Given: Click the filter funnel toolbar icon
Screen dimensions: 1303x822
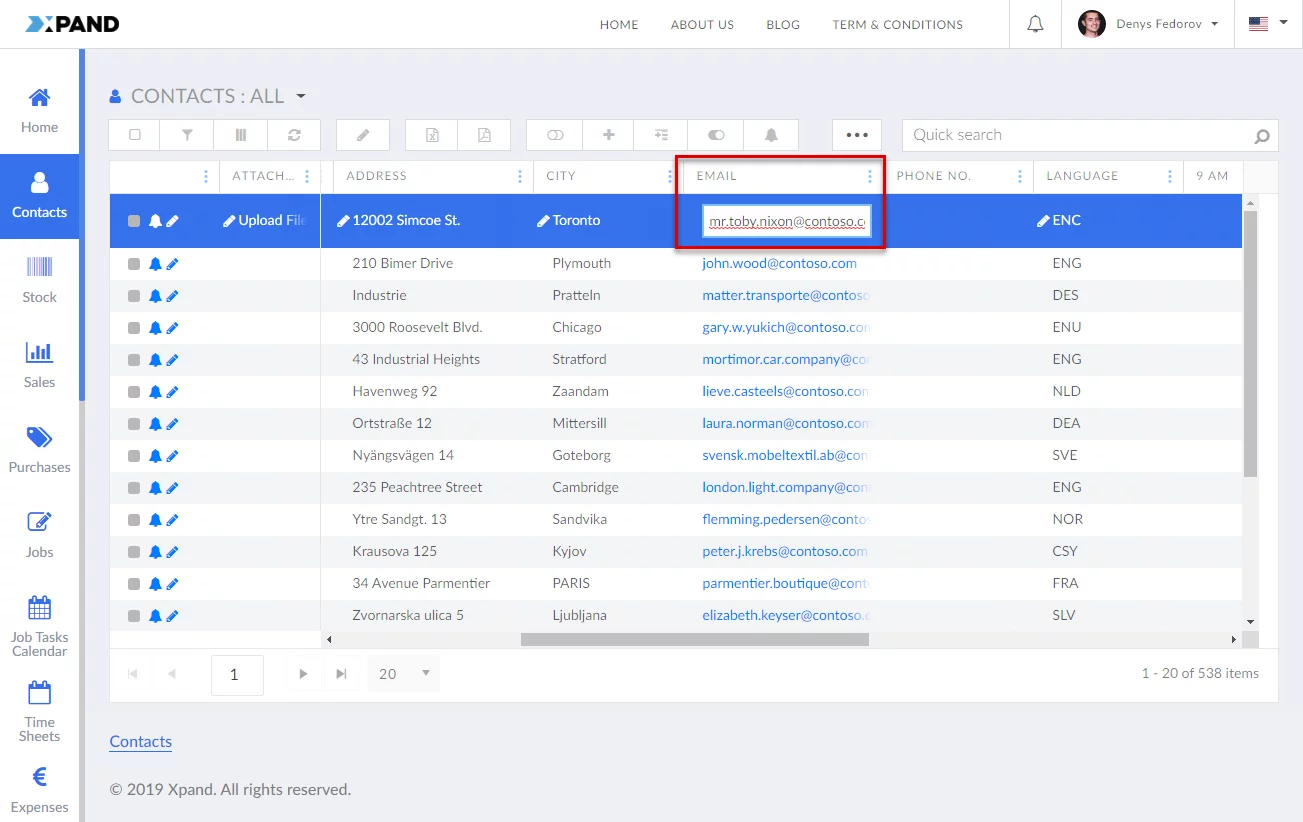Looking at the screenshot, I should (x=187, y=135).
